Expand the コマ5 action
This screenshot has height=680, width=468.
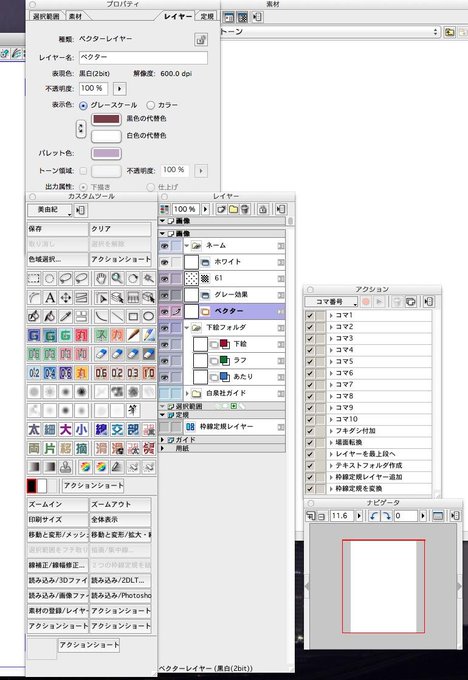[x=331, y=362]
